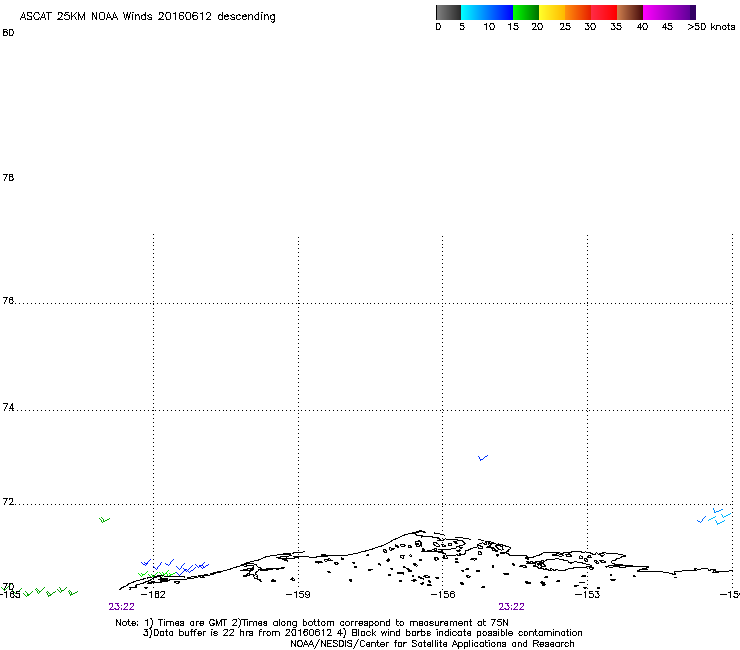Click the gray 0–5 knots color bar segment
Image resolution: width=740 pixels, height=650 pixels.
click(448, 12)
